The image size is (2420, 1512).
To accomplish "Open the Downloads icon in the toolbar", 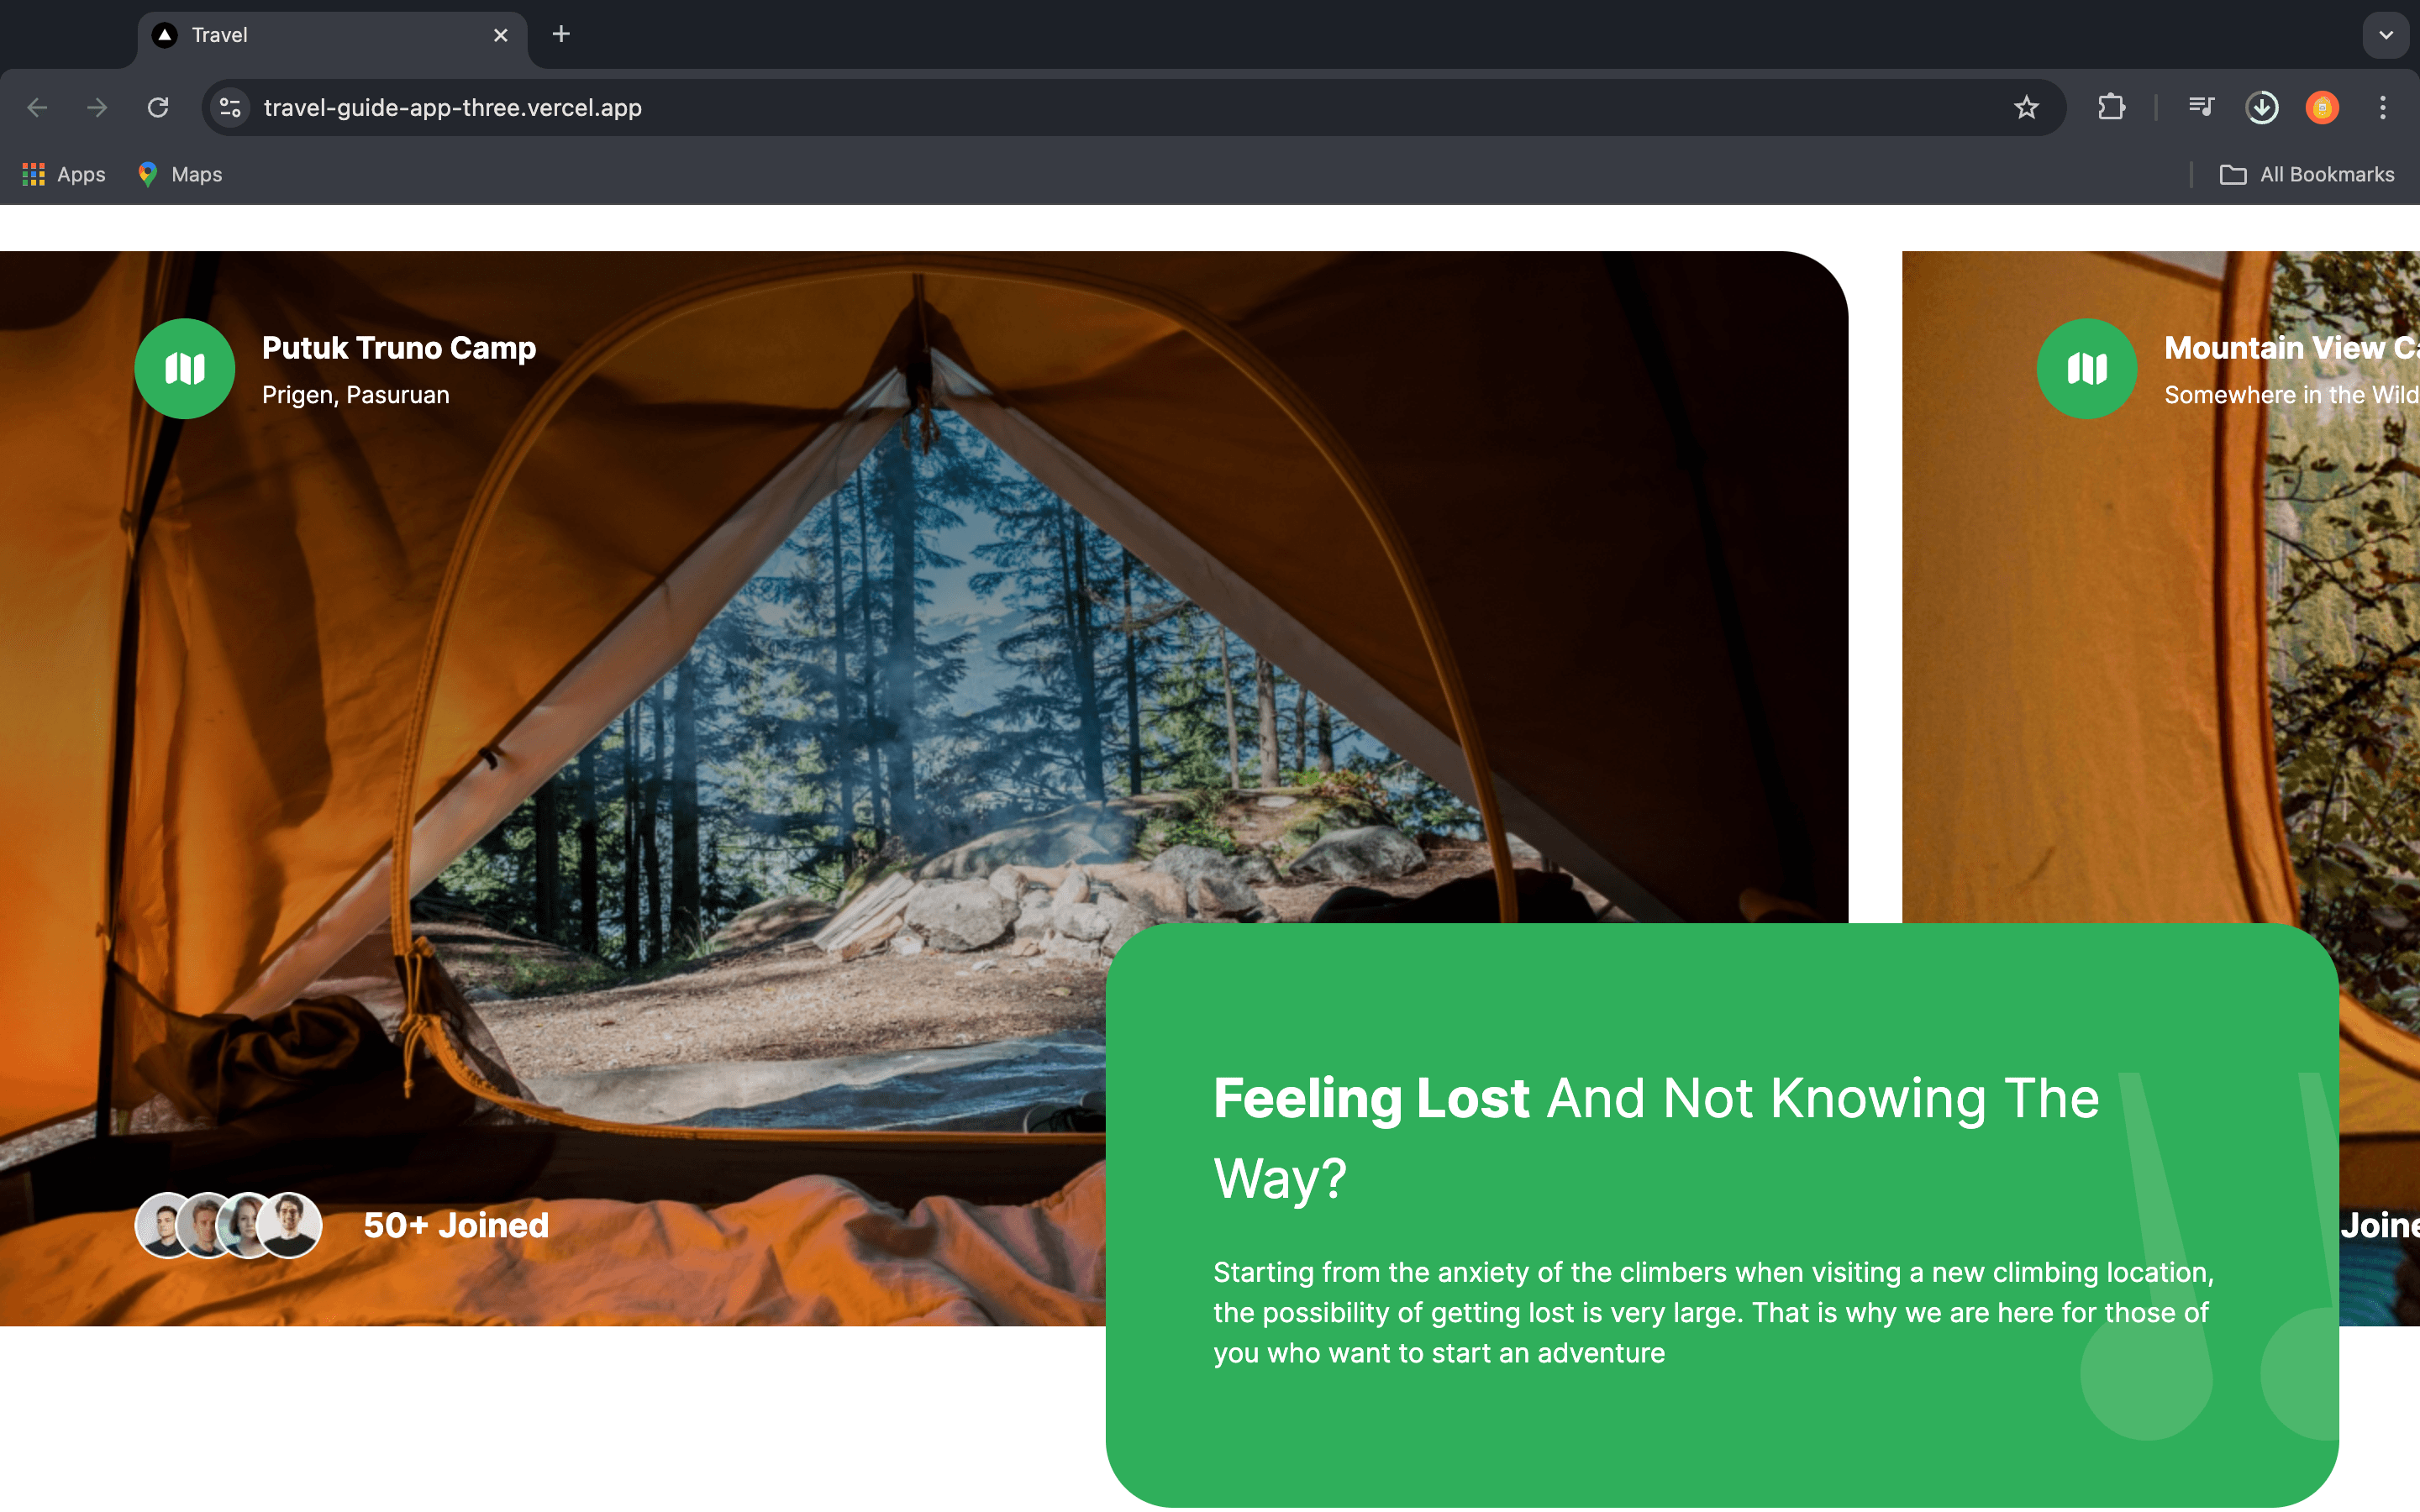I will (2262, 107).
